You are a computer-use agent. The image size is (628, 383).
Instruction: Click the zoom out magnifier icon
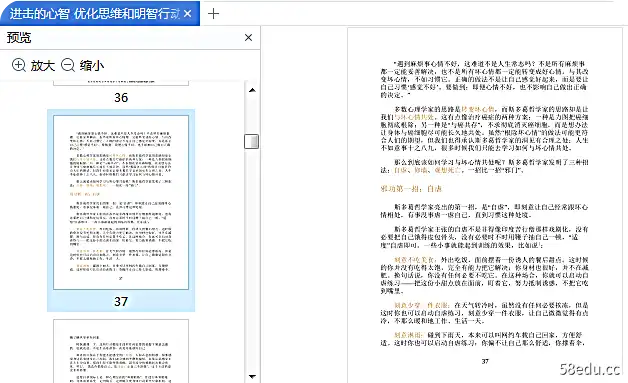coord(68,65)
